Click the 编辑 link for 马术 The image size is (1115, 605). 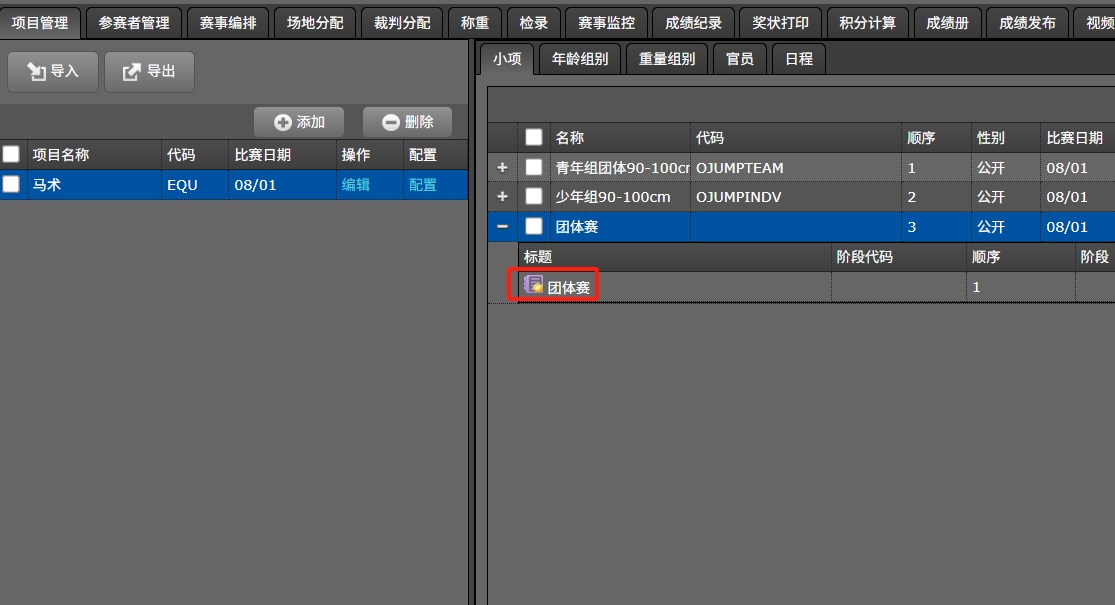(355, 185)
